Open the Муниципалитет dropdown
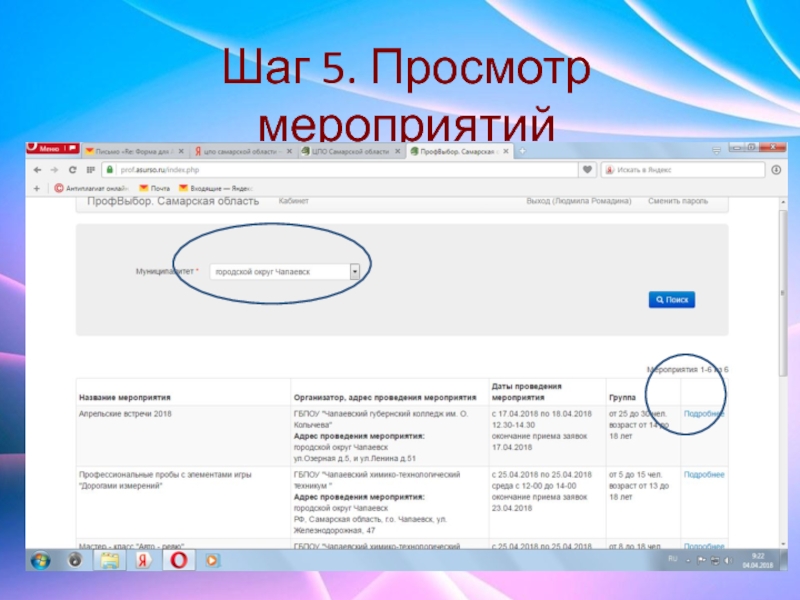The width and height of the screenshot is (800, 600). pyautogui.click(x=354, y=271)
